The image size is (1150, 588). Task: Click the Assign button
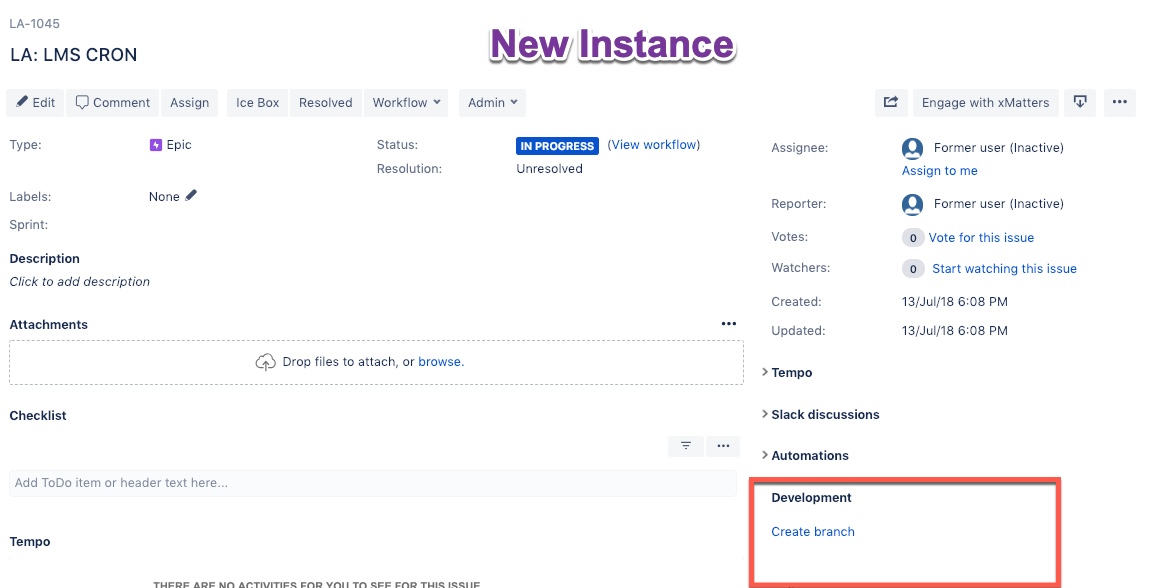click(189, 103)
